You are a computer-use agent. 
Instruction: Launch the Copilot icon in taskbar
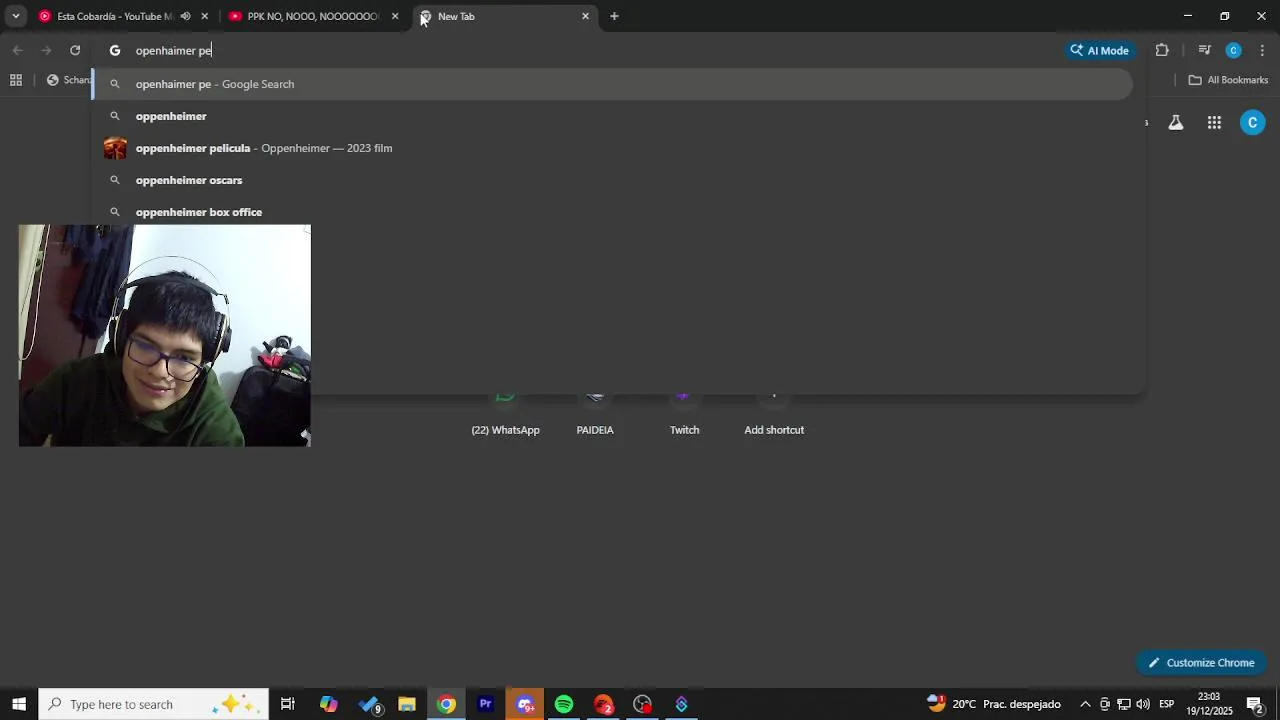tap(329, 704)
